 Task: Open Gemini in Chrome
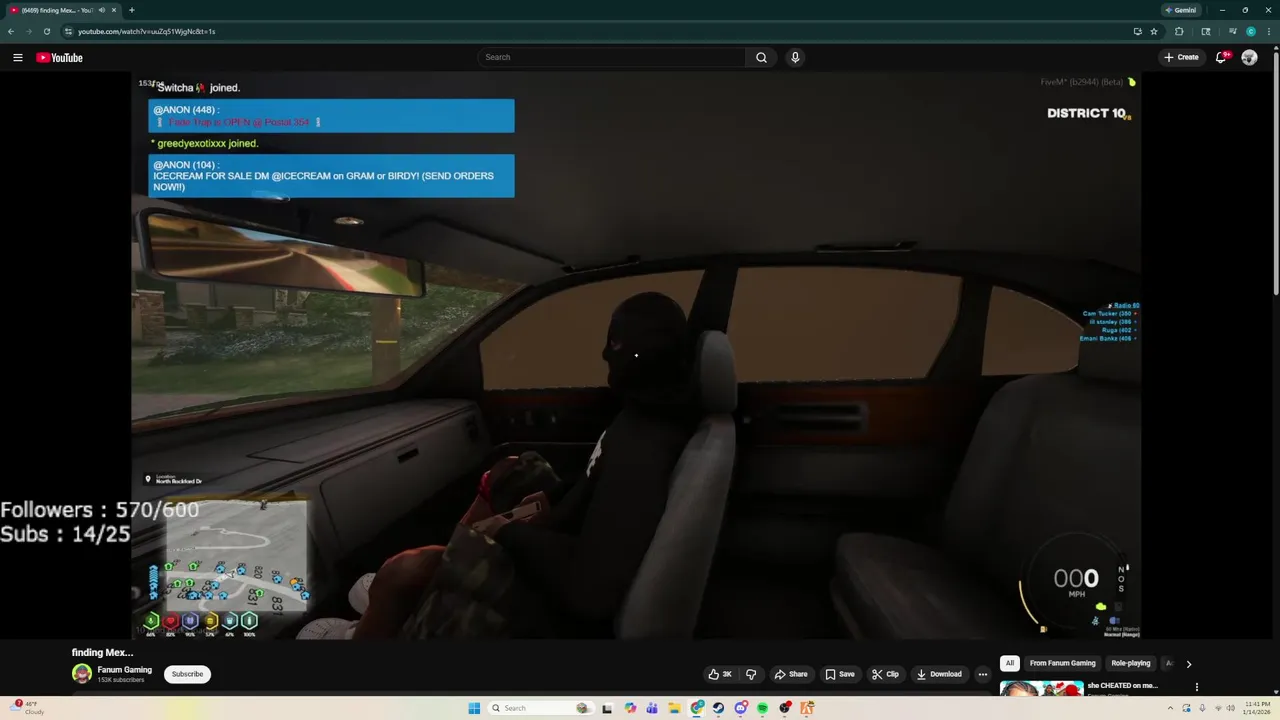1181,10
